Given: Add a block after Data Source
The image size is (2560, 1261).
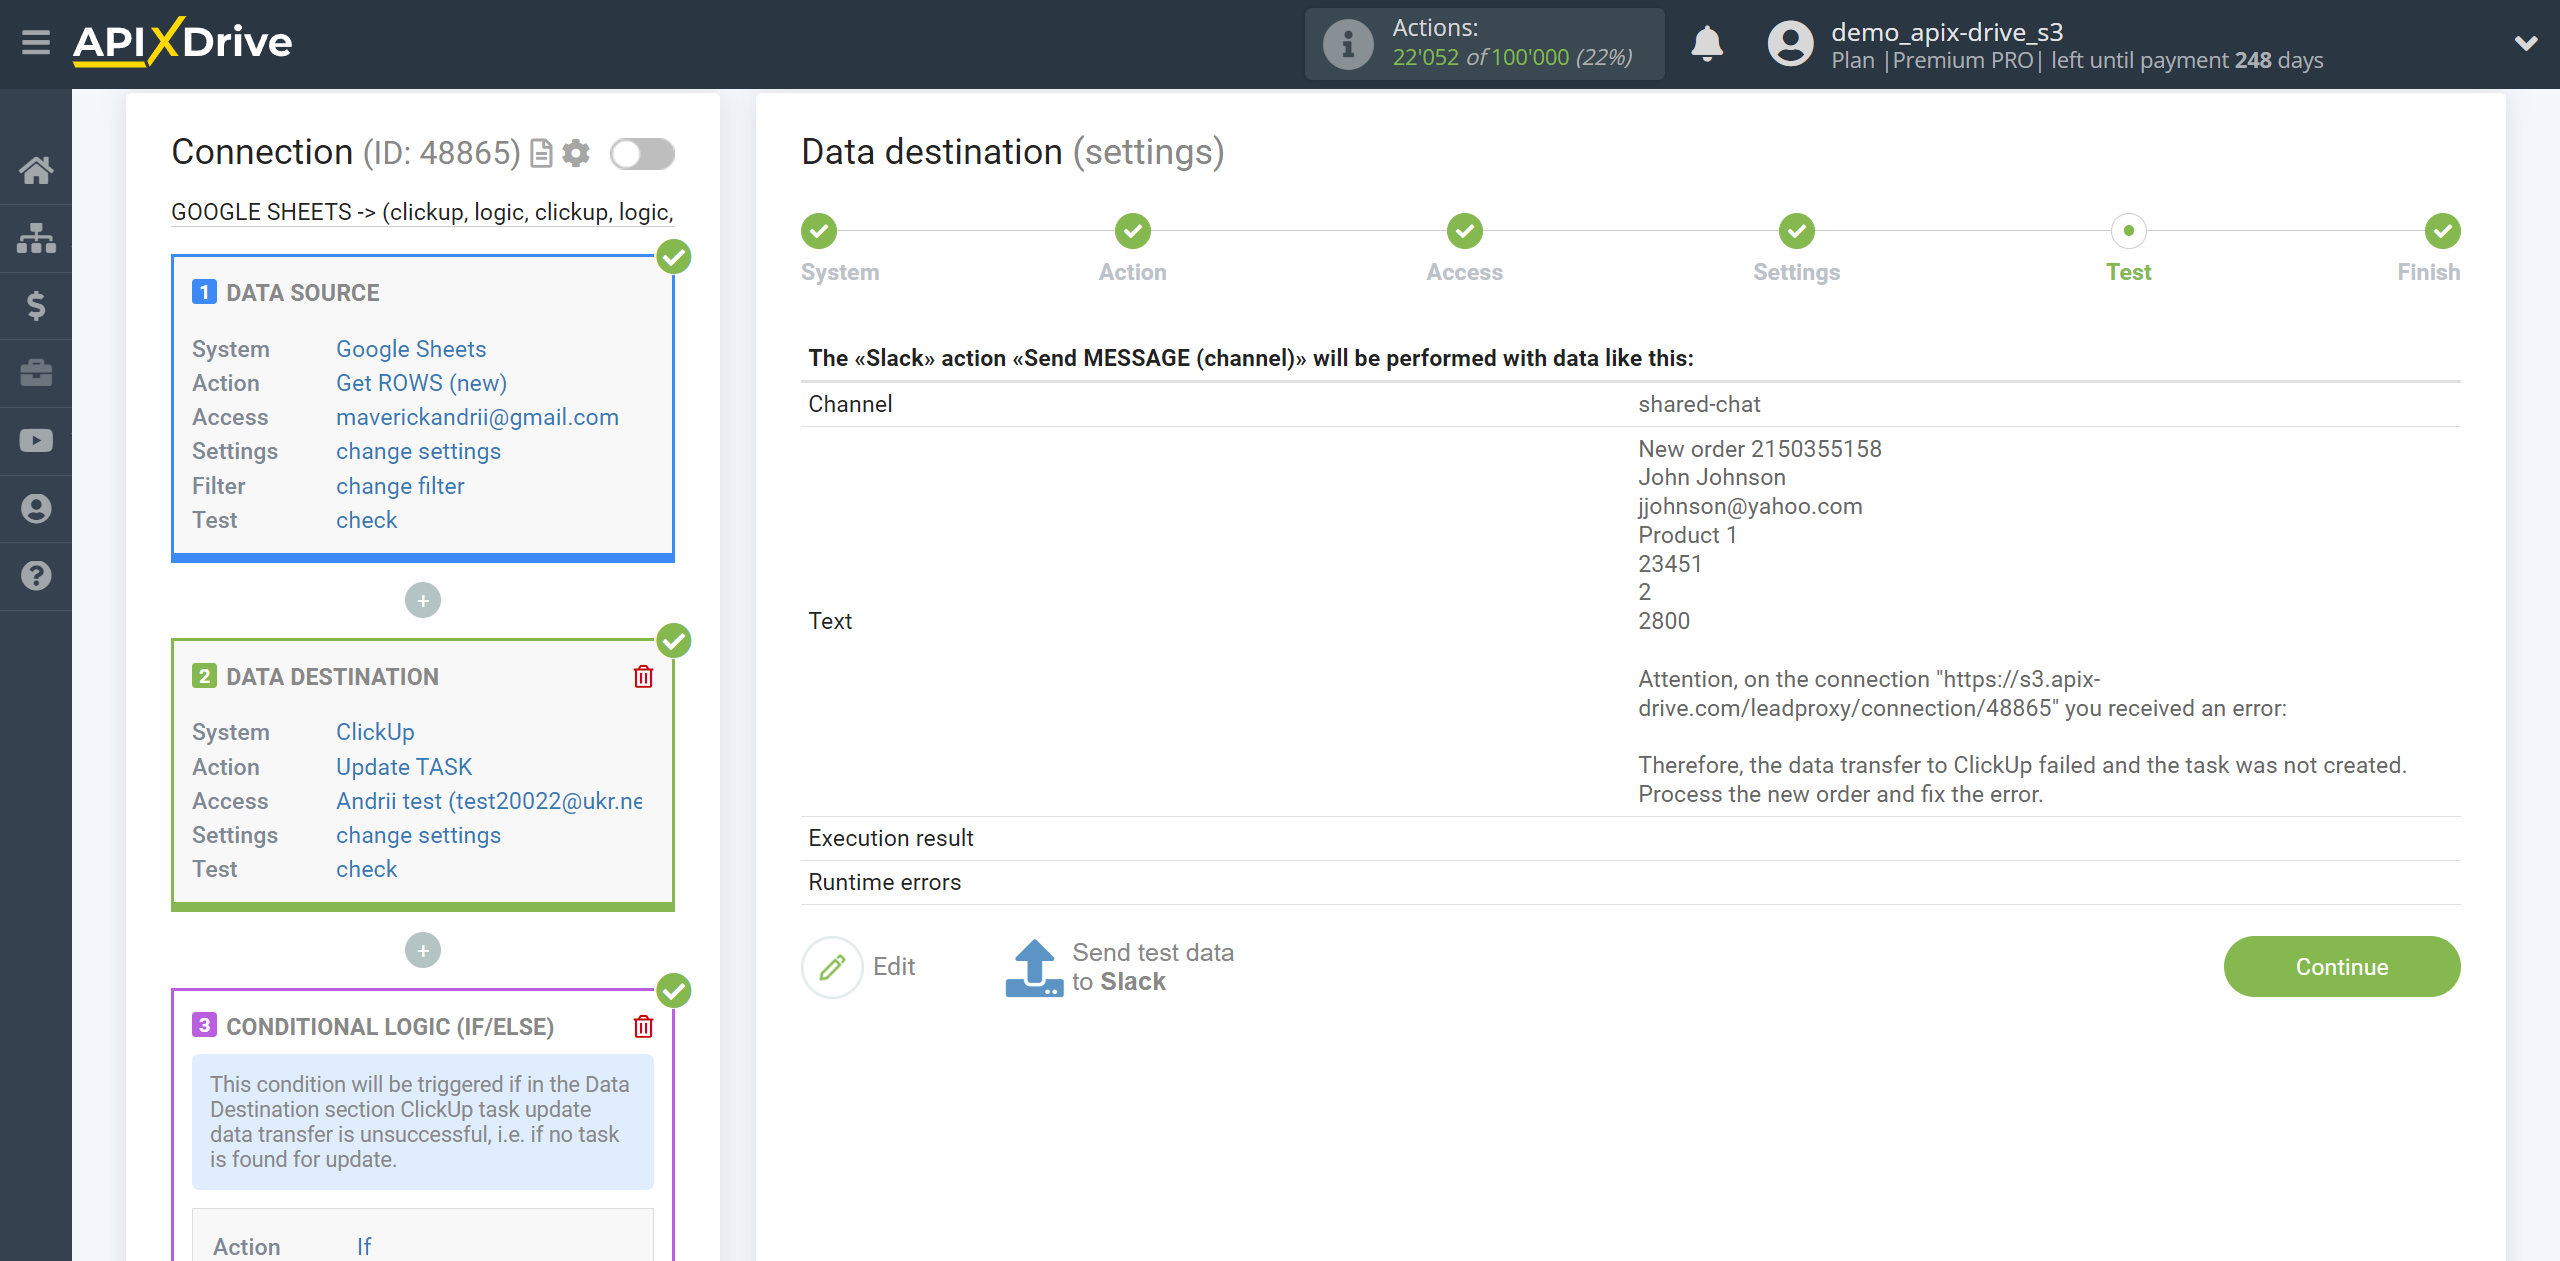Looking at the screenshot, I should [423, 600].
